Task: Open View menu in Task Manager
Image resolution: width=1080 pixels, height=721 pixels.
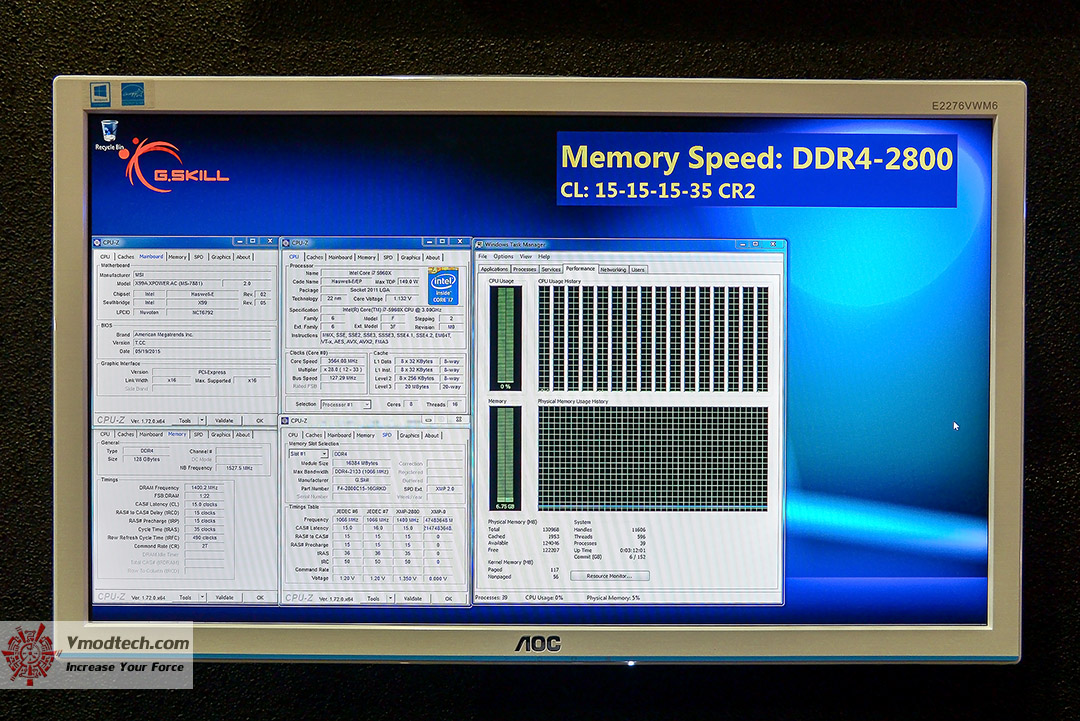Action: pyautogui.click(x=526, y=256)
